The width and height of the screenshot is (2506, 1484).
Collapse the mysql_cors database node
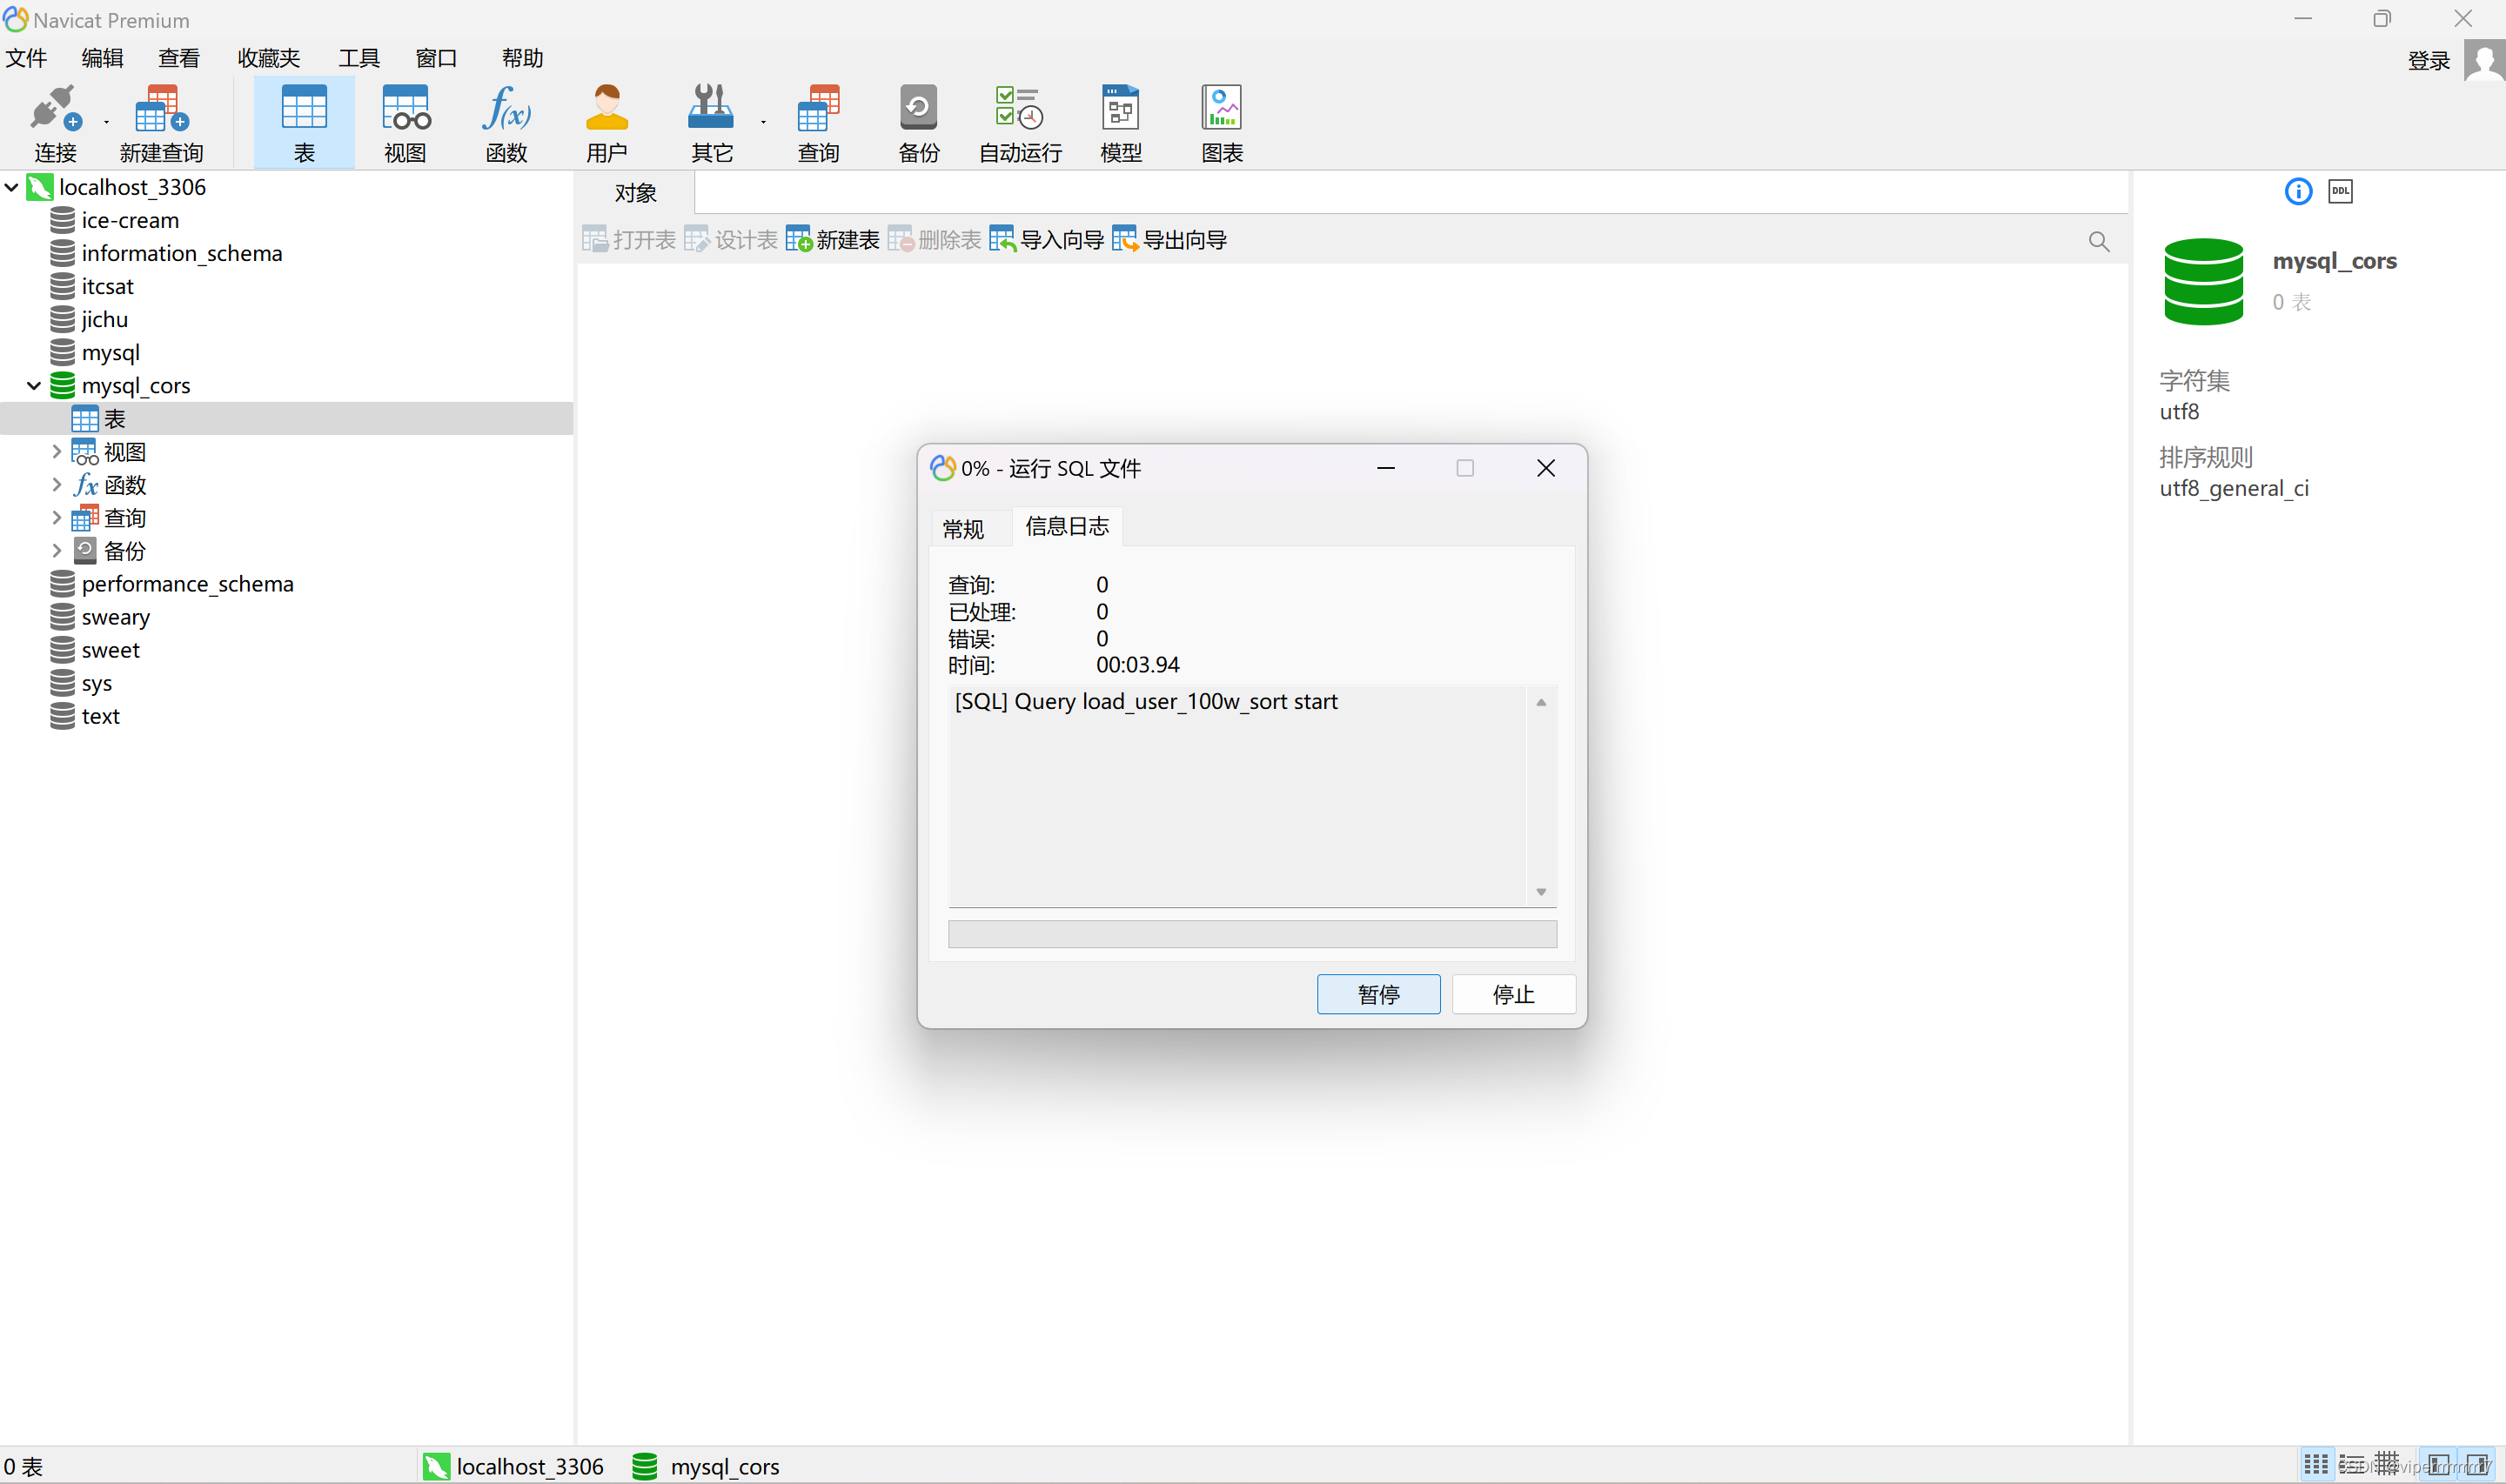click(x=34, y=386)
